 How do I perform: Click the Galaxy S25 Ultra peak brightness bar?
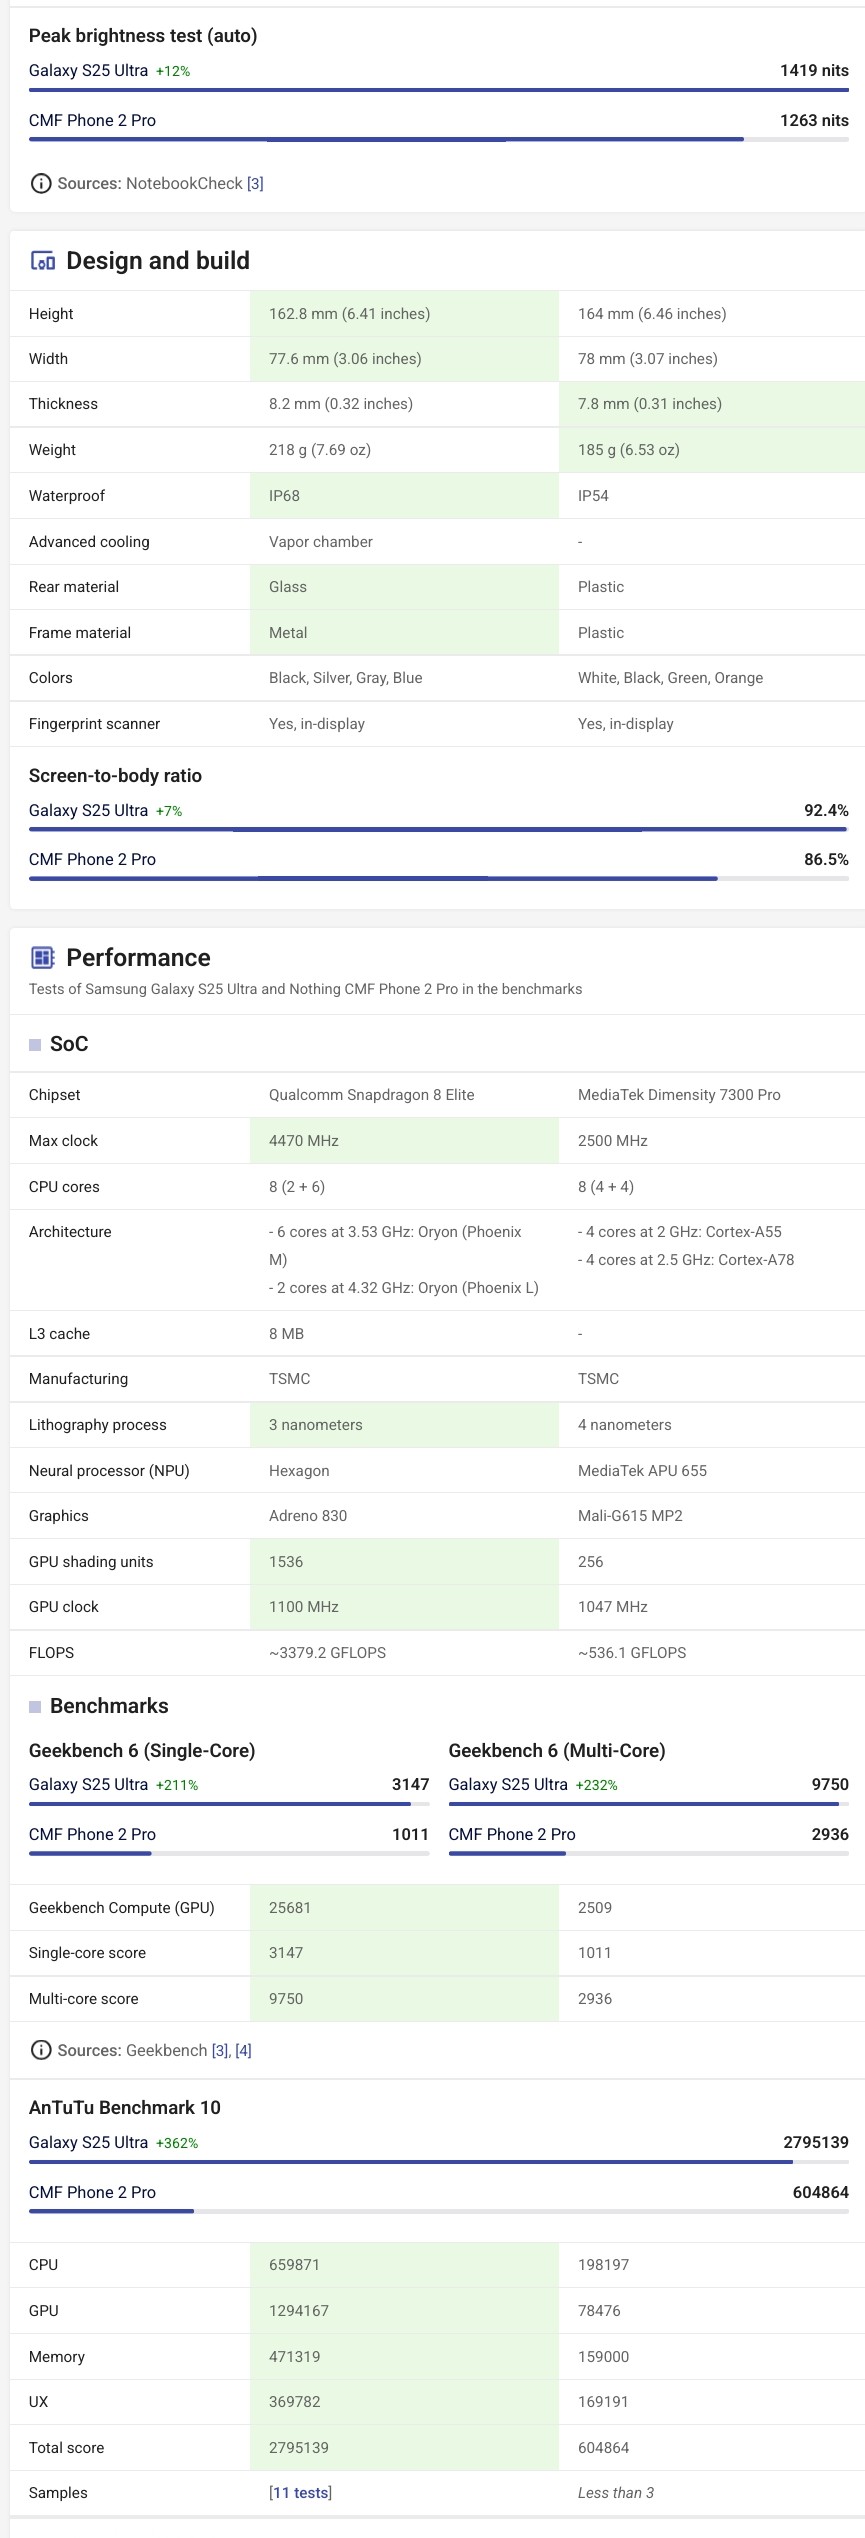(x=439, y=91)
